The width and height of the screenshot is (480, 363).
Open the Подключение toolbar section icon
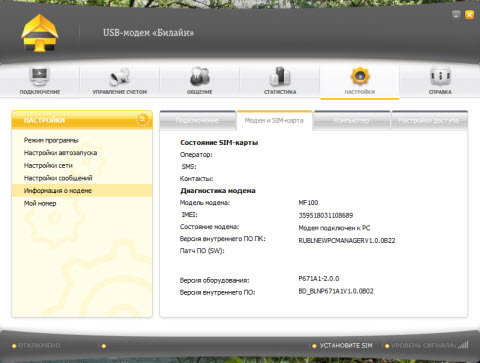[40, 76]
